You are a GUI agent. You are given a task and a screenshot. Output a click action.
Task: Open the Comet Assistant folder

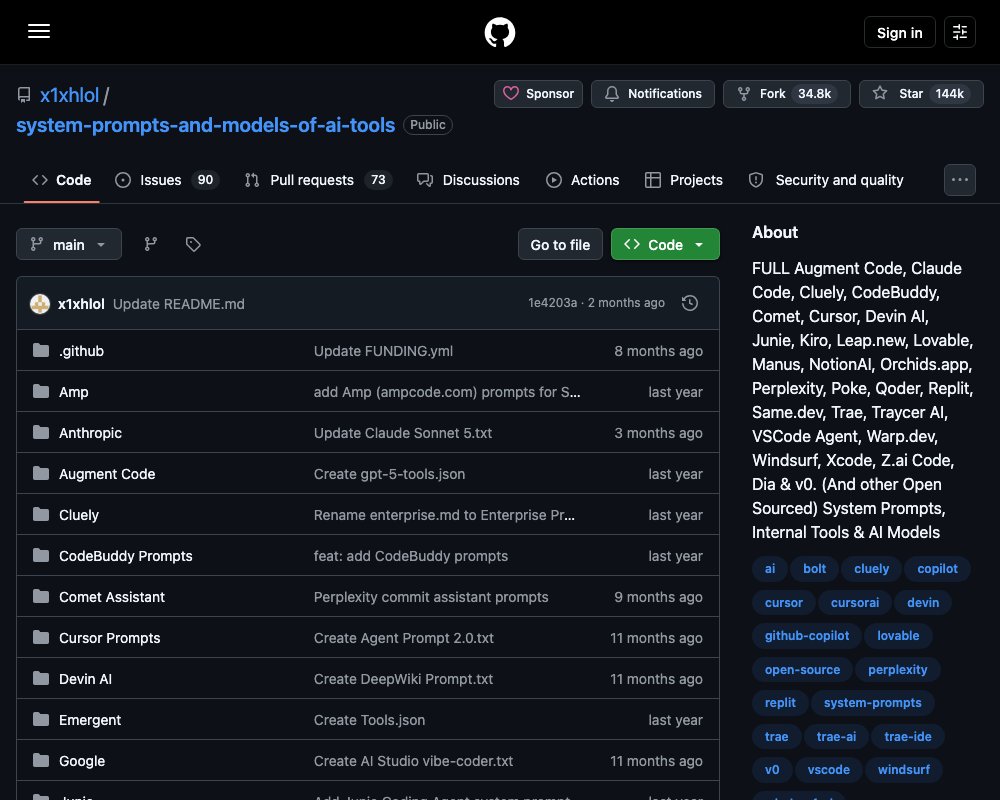(112, 596)
